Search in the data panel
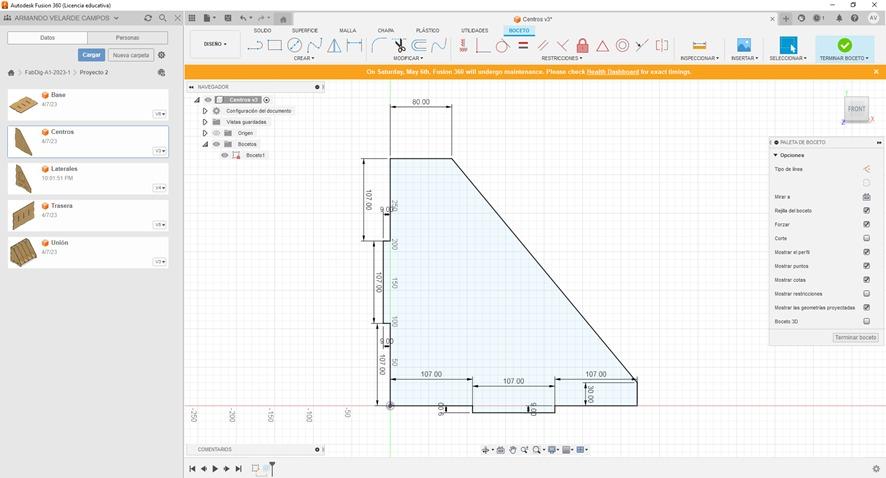The width and height of the screenshot is (886, 478). [163, 18]
